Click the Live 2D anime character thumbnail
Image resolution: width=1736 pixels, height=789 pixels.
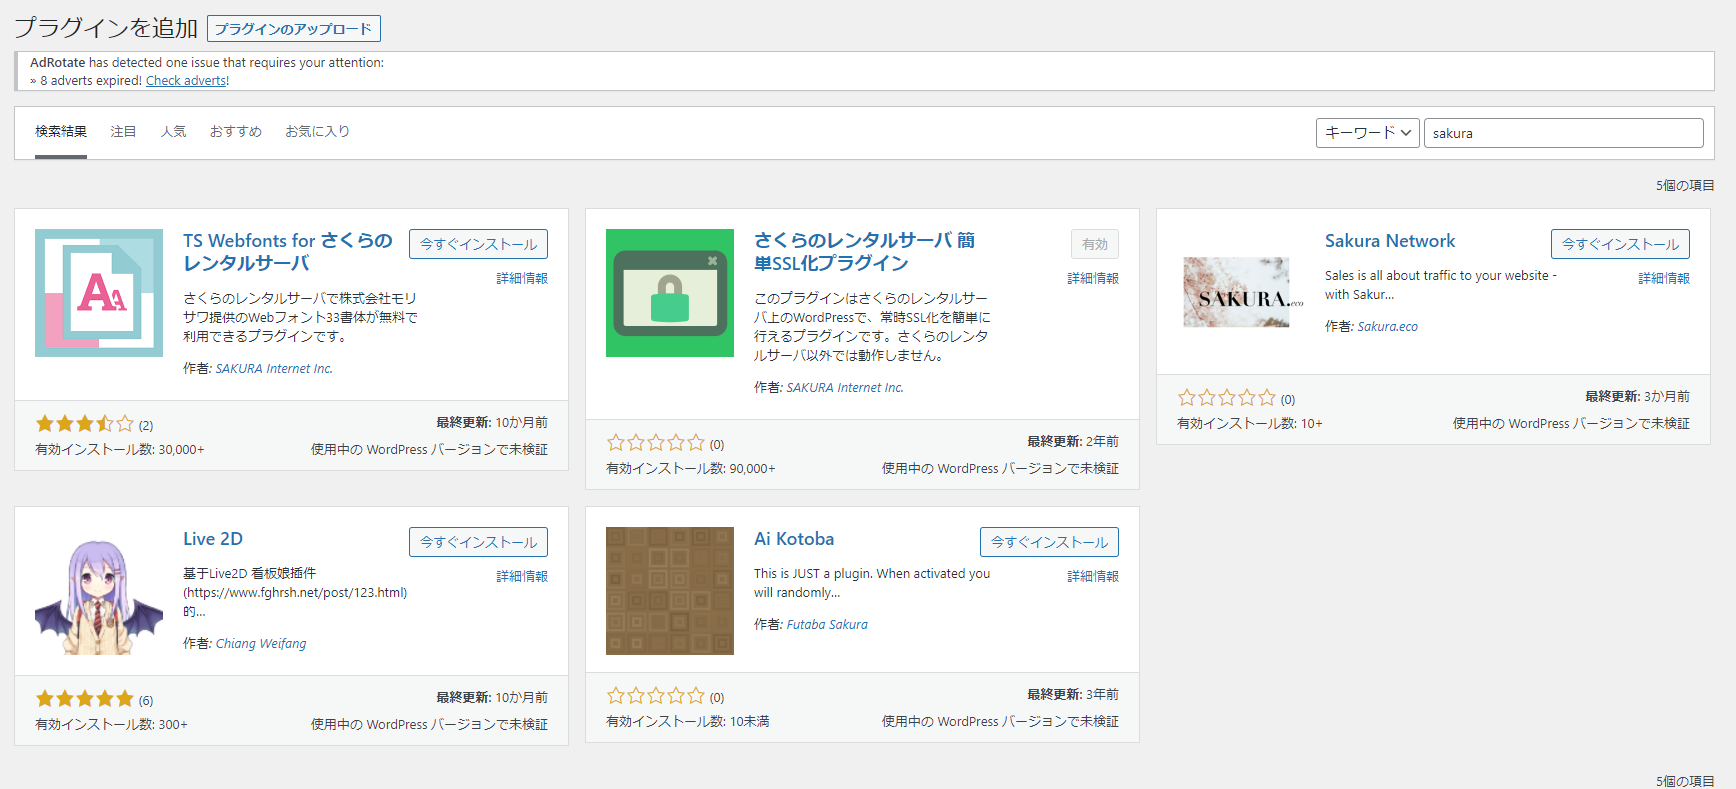(x=99, y=591)
